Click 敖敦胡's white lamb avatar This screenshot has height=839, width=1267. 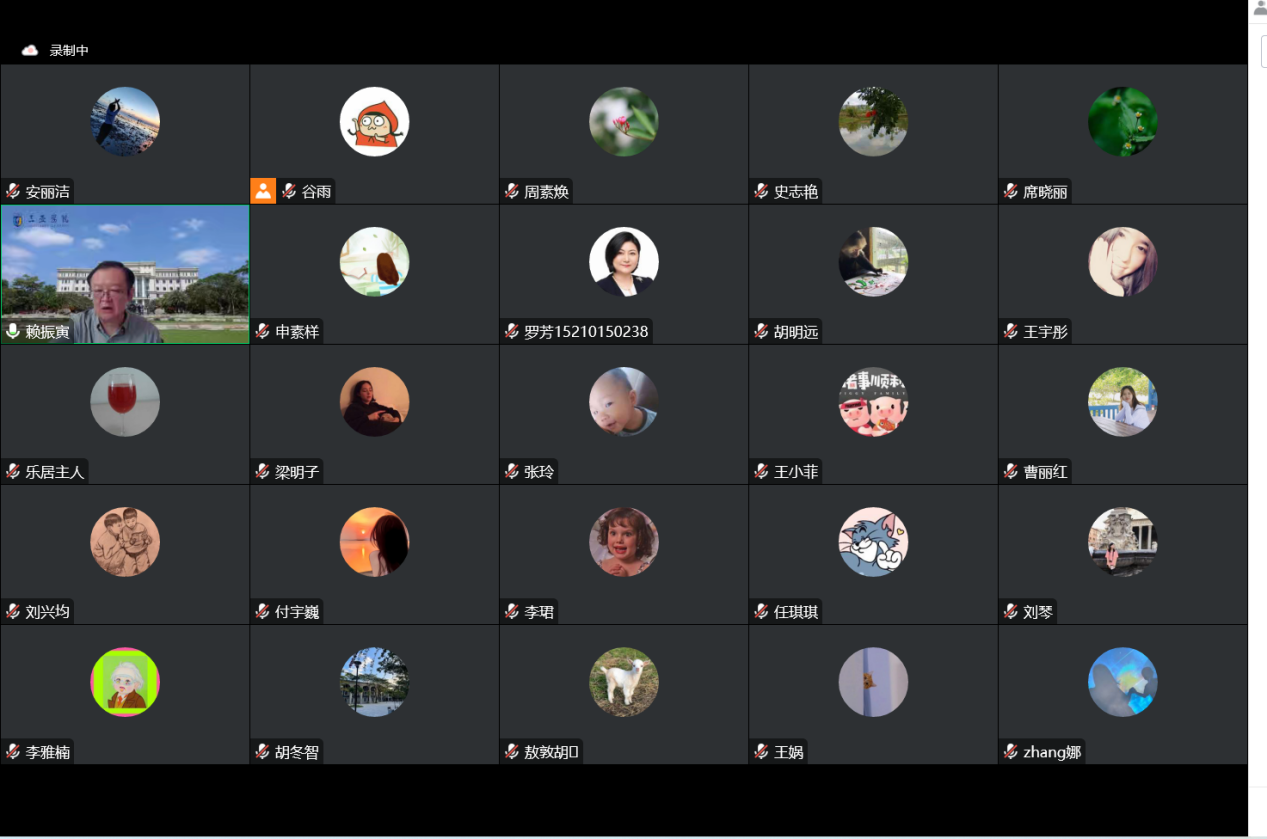click(624, 681)
